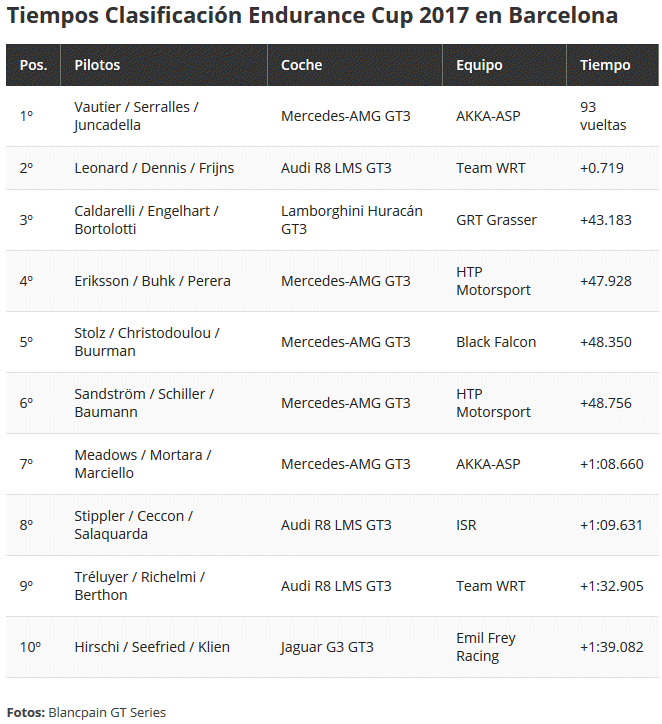Click the 'Pos.' column header
This screenshot has width=662, height=724.
[x=33, y=65]
